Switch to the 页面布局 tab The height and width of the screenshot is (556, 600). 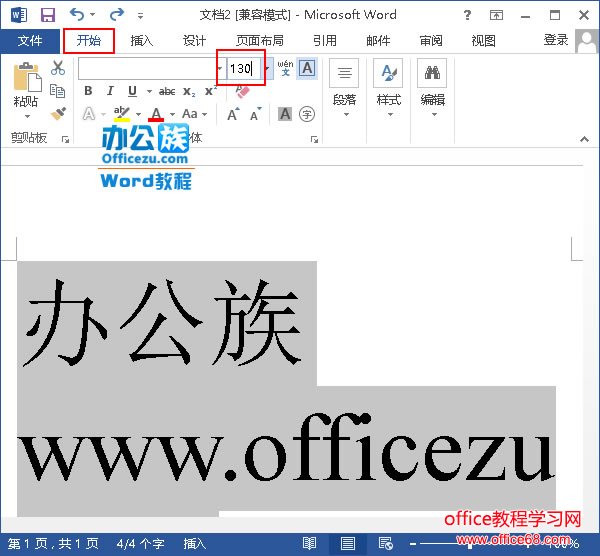pyautogui.click(x=260, y=41)
